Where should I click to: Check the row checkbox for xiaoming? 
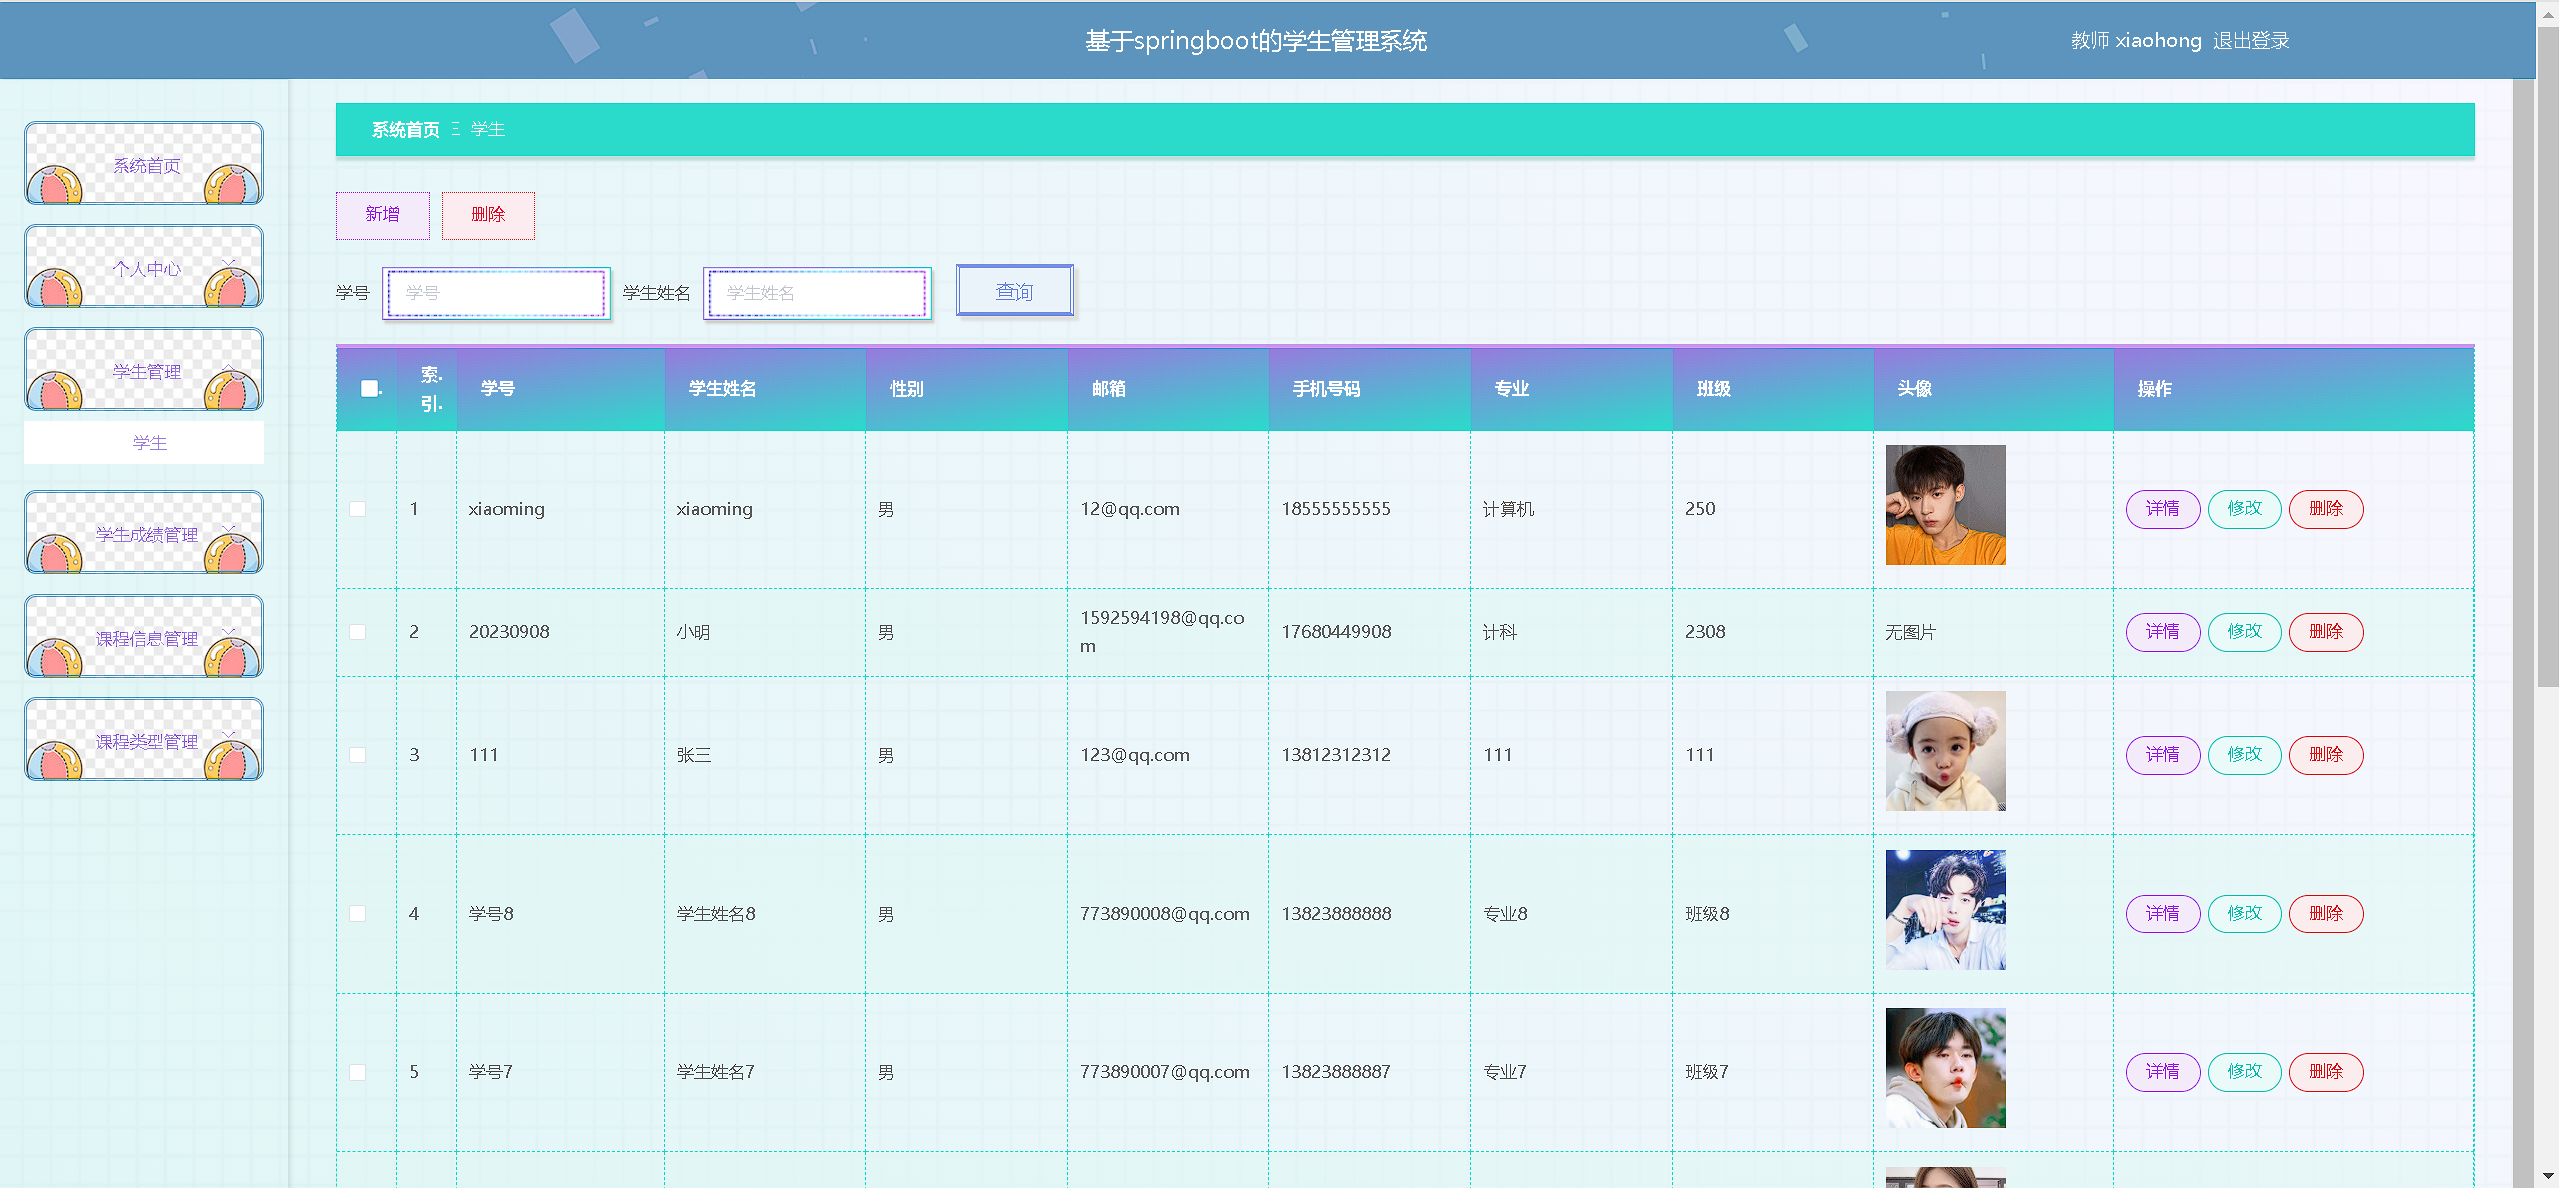pos(357,509)
